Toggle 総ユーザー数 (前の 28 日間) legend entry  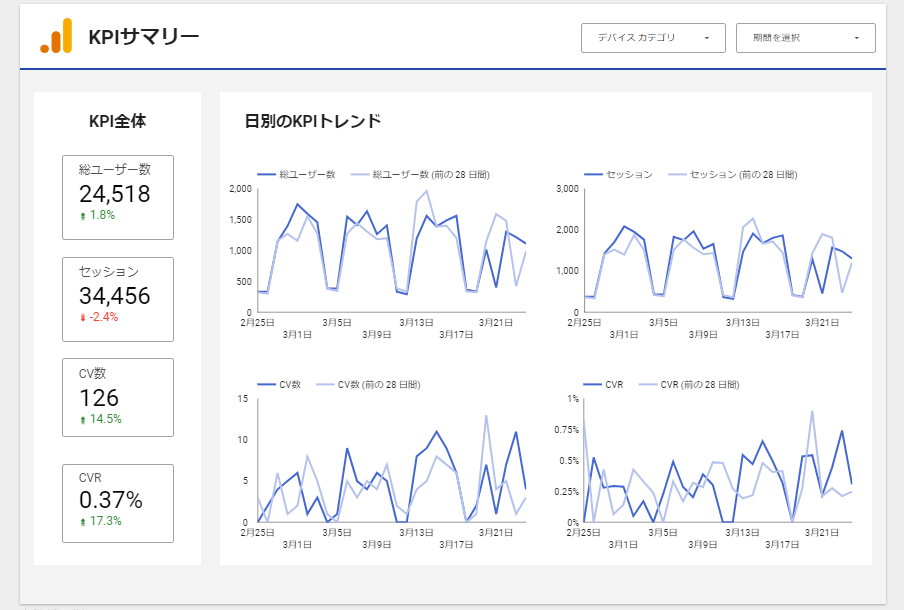tap(429, 174)
